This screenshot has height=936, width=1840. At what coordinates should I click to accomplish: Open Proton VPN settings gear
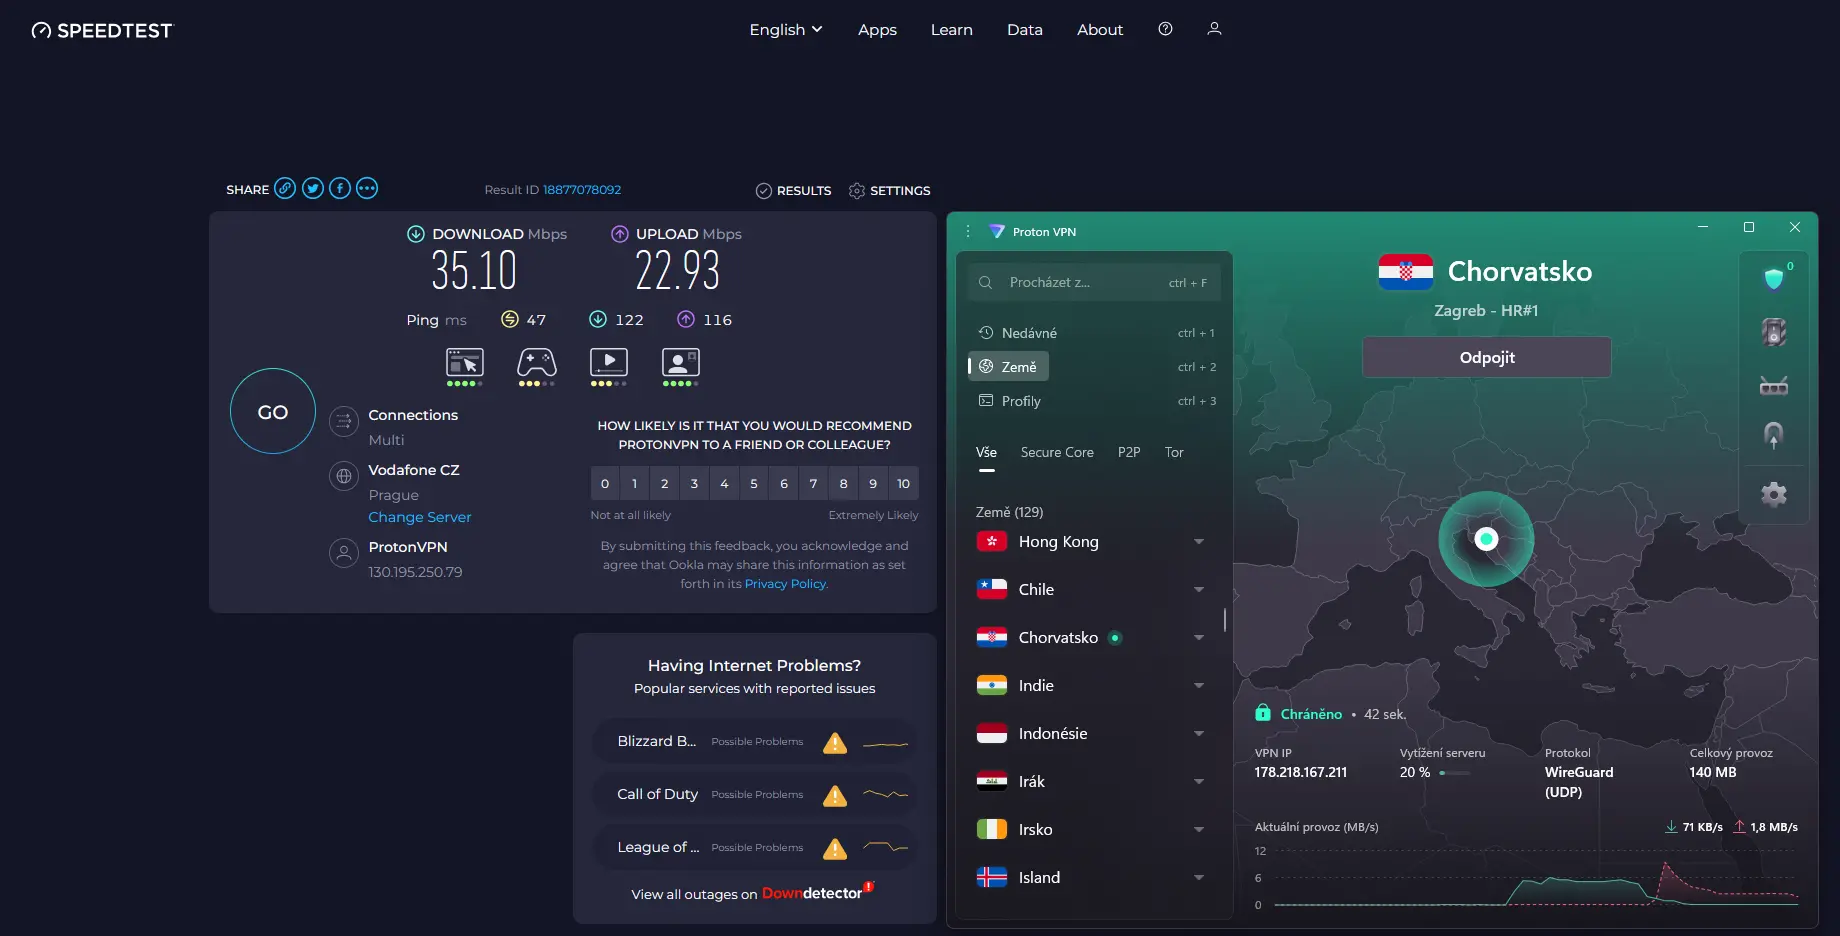coord(1774,493)
